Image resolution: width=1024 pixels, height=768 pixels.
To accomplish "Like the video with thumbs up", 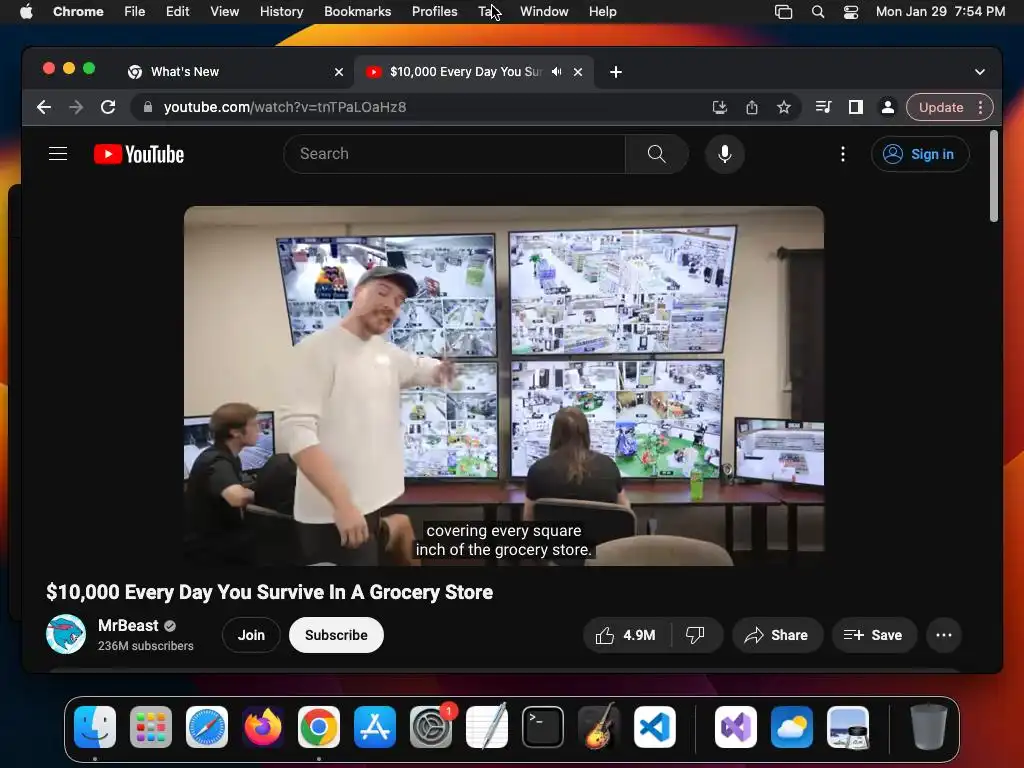I will (626, 635).
